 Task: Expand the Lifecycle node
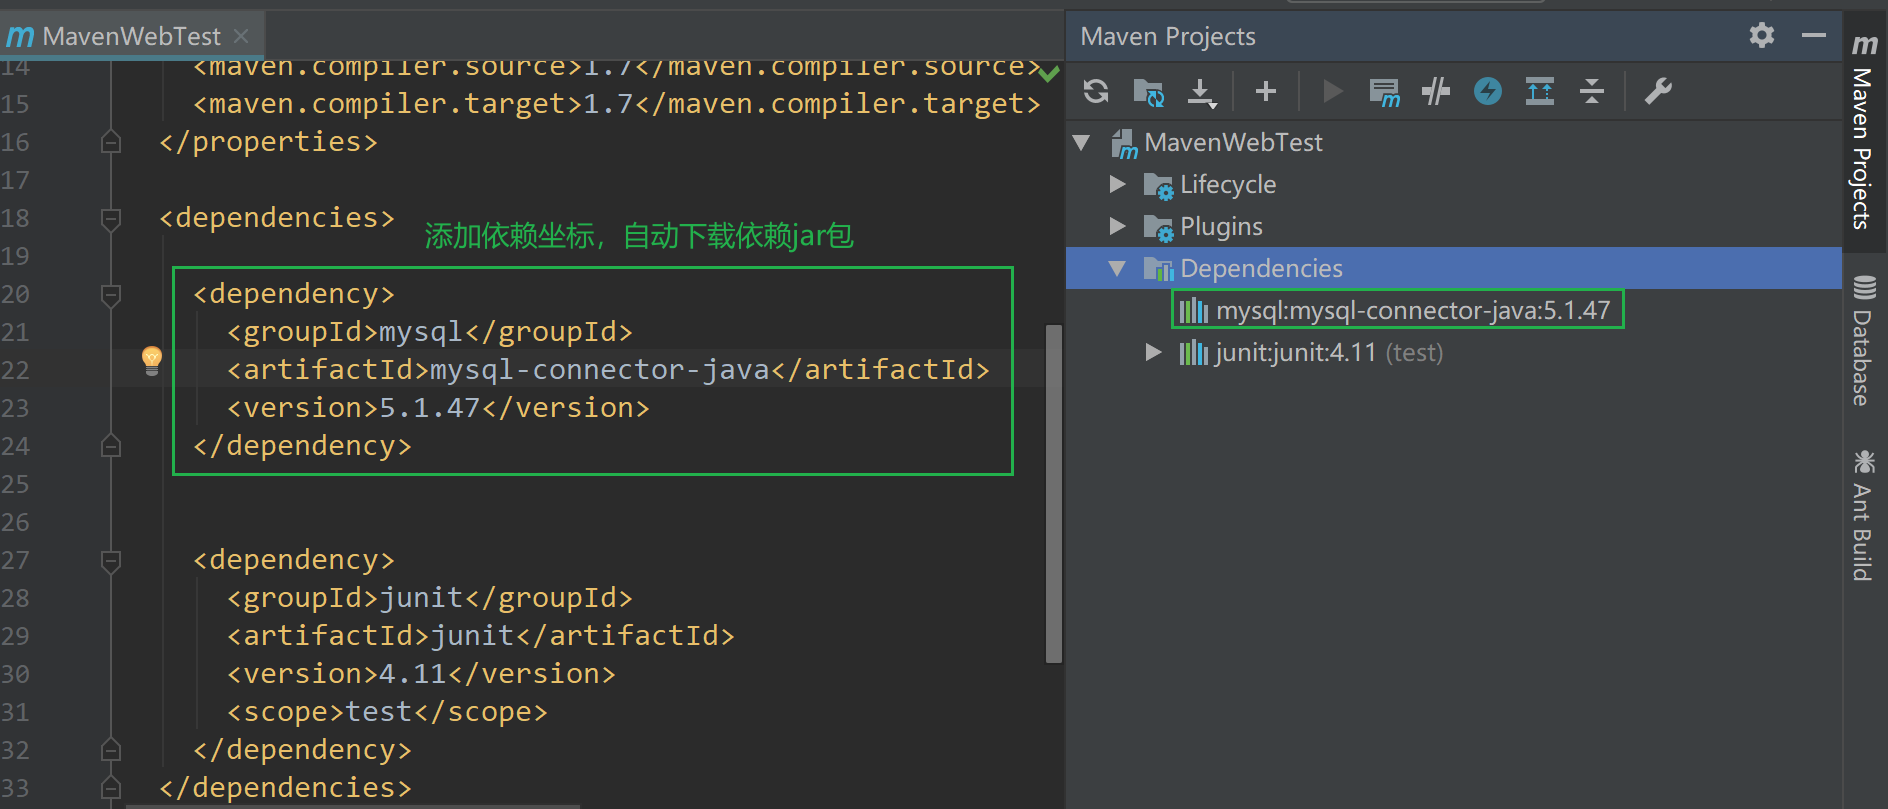tap(1118, 184)
